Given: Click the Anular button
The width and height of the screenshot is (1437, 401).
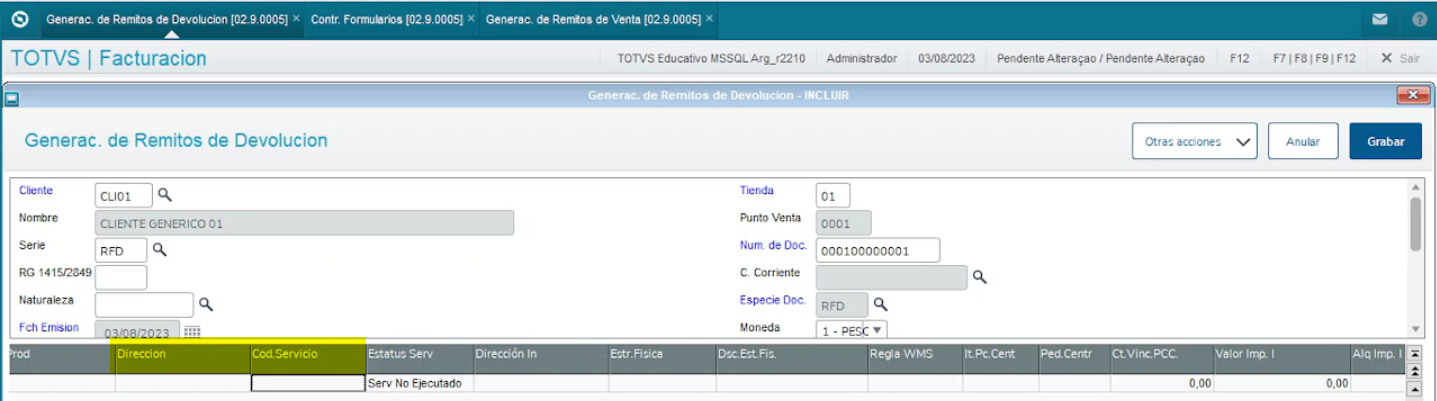Looking at the screenshot, I should [x=1303, y=141].
